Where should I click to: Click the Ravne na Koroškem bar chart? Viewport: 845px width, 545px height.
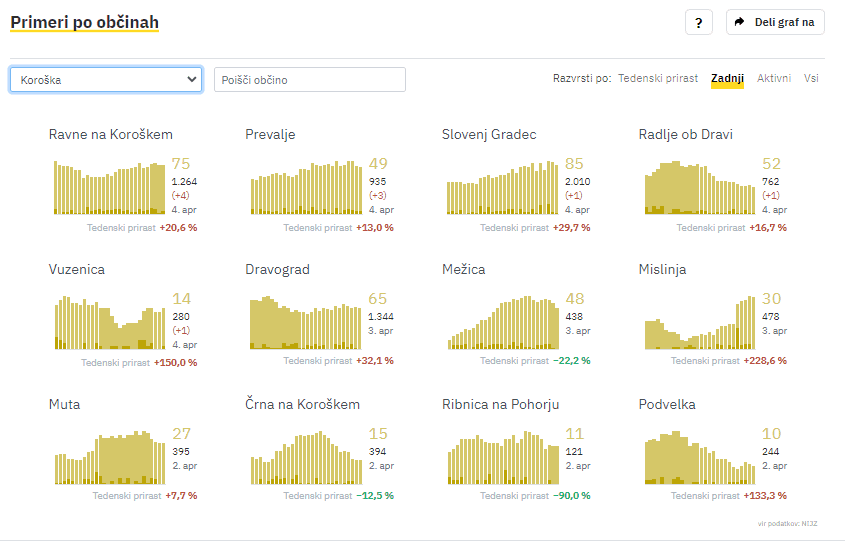click(x=109, y=188)
